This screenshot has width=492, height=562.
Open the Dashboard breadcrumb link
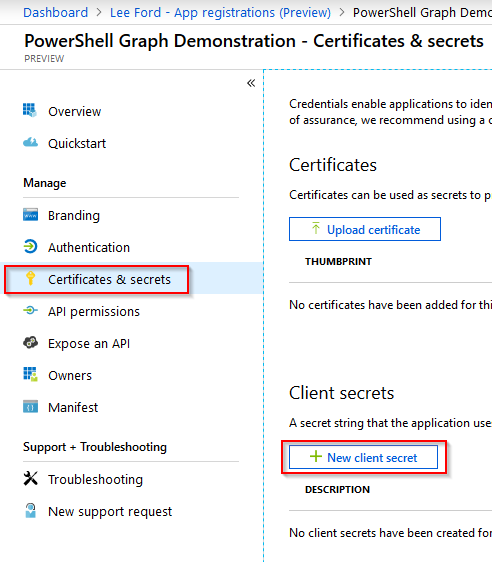56,13
